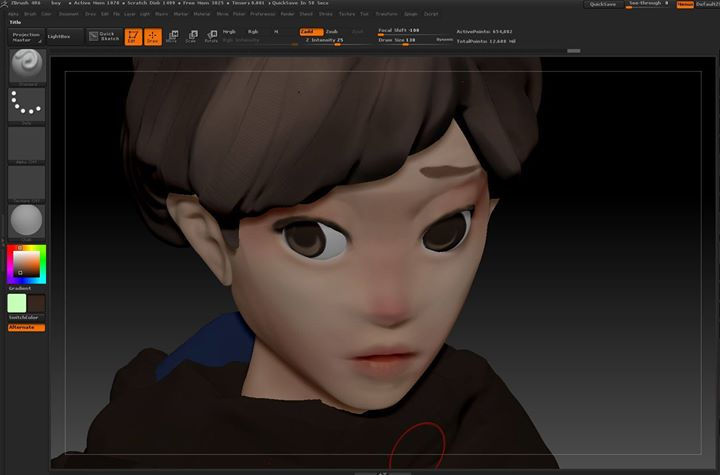Adjust the Z Intensity slider
The height and width of the screenshot is (475, 720).
(337, 41)
